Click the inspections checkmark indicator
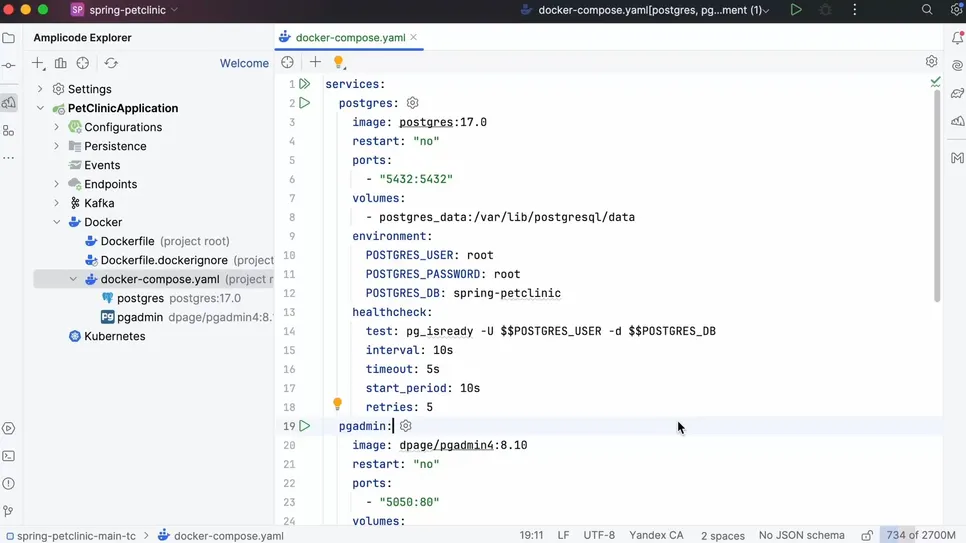Screen dimensions: 966x543 click(935, 82)
